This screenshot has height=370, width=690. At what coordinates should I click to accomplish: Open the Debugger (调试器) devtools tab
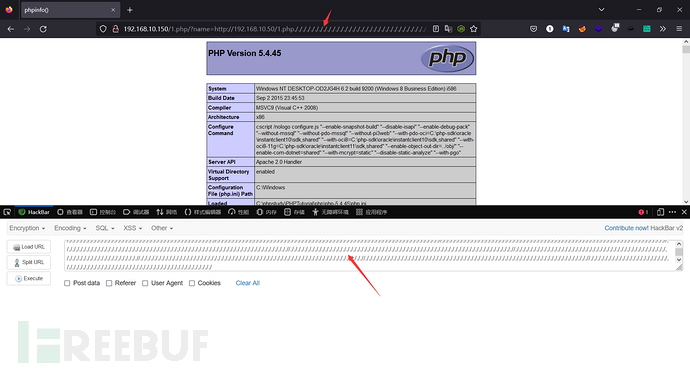coord(136,212)
